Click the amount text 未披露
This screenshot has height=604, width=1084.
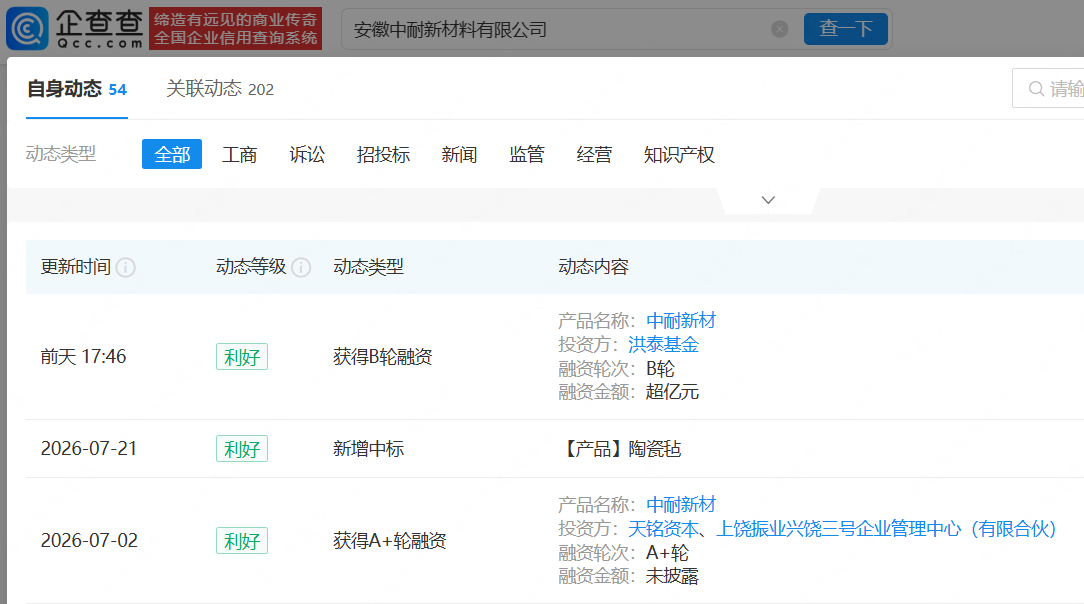[x=672, y=576]
